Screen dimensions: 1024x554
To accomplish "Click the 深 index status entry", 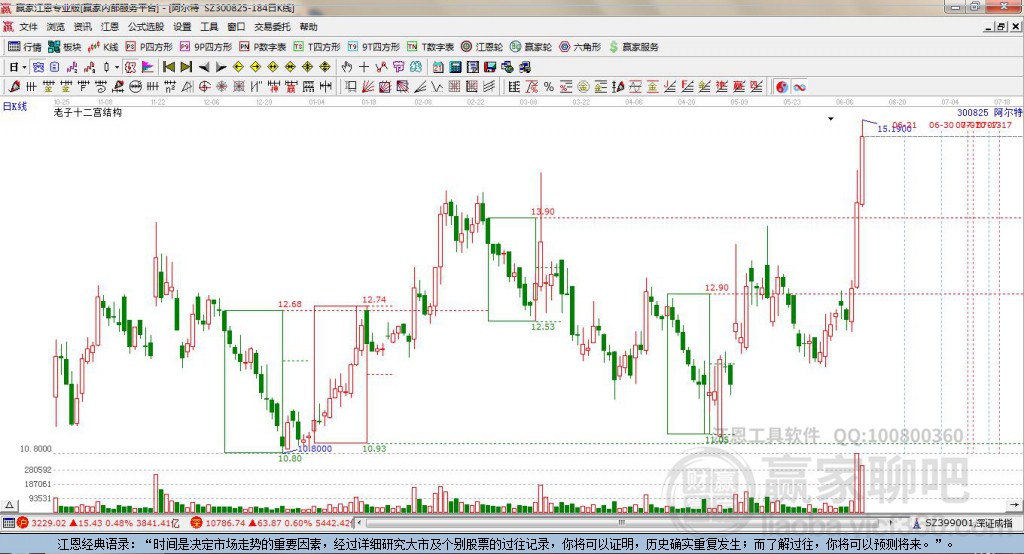I will point(271,523).
